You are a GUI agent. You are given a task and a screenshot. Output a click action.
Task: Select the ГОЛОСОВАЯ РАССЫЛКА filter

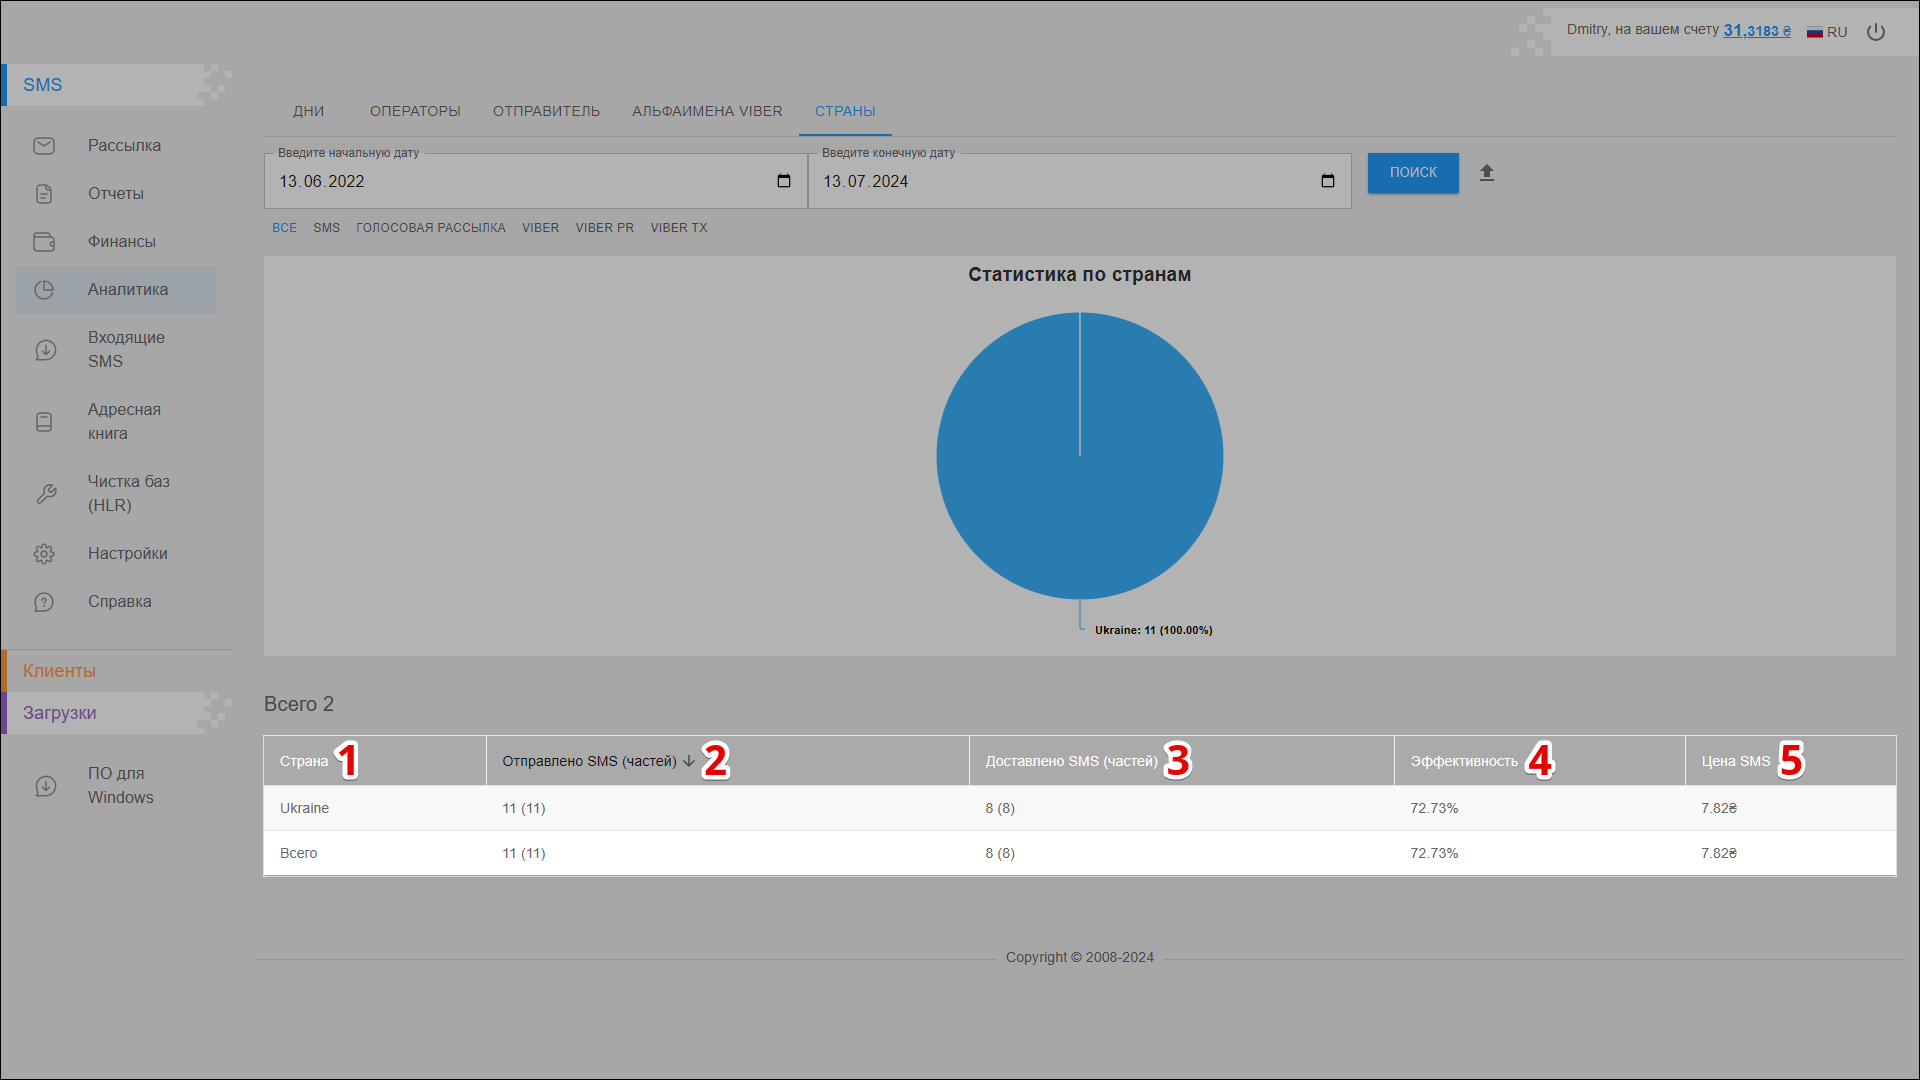[430, 228]
